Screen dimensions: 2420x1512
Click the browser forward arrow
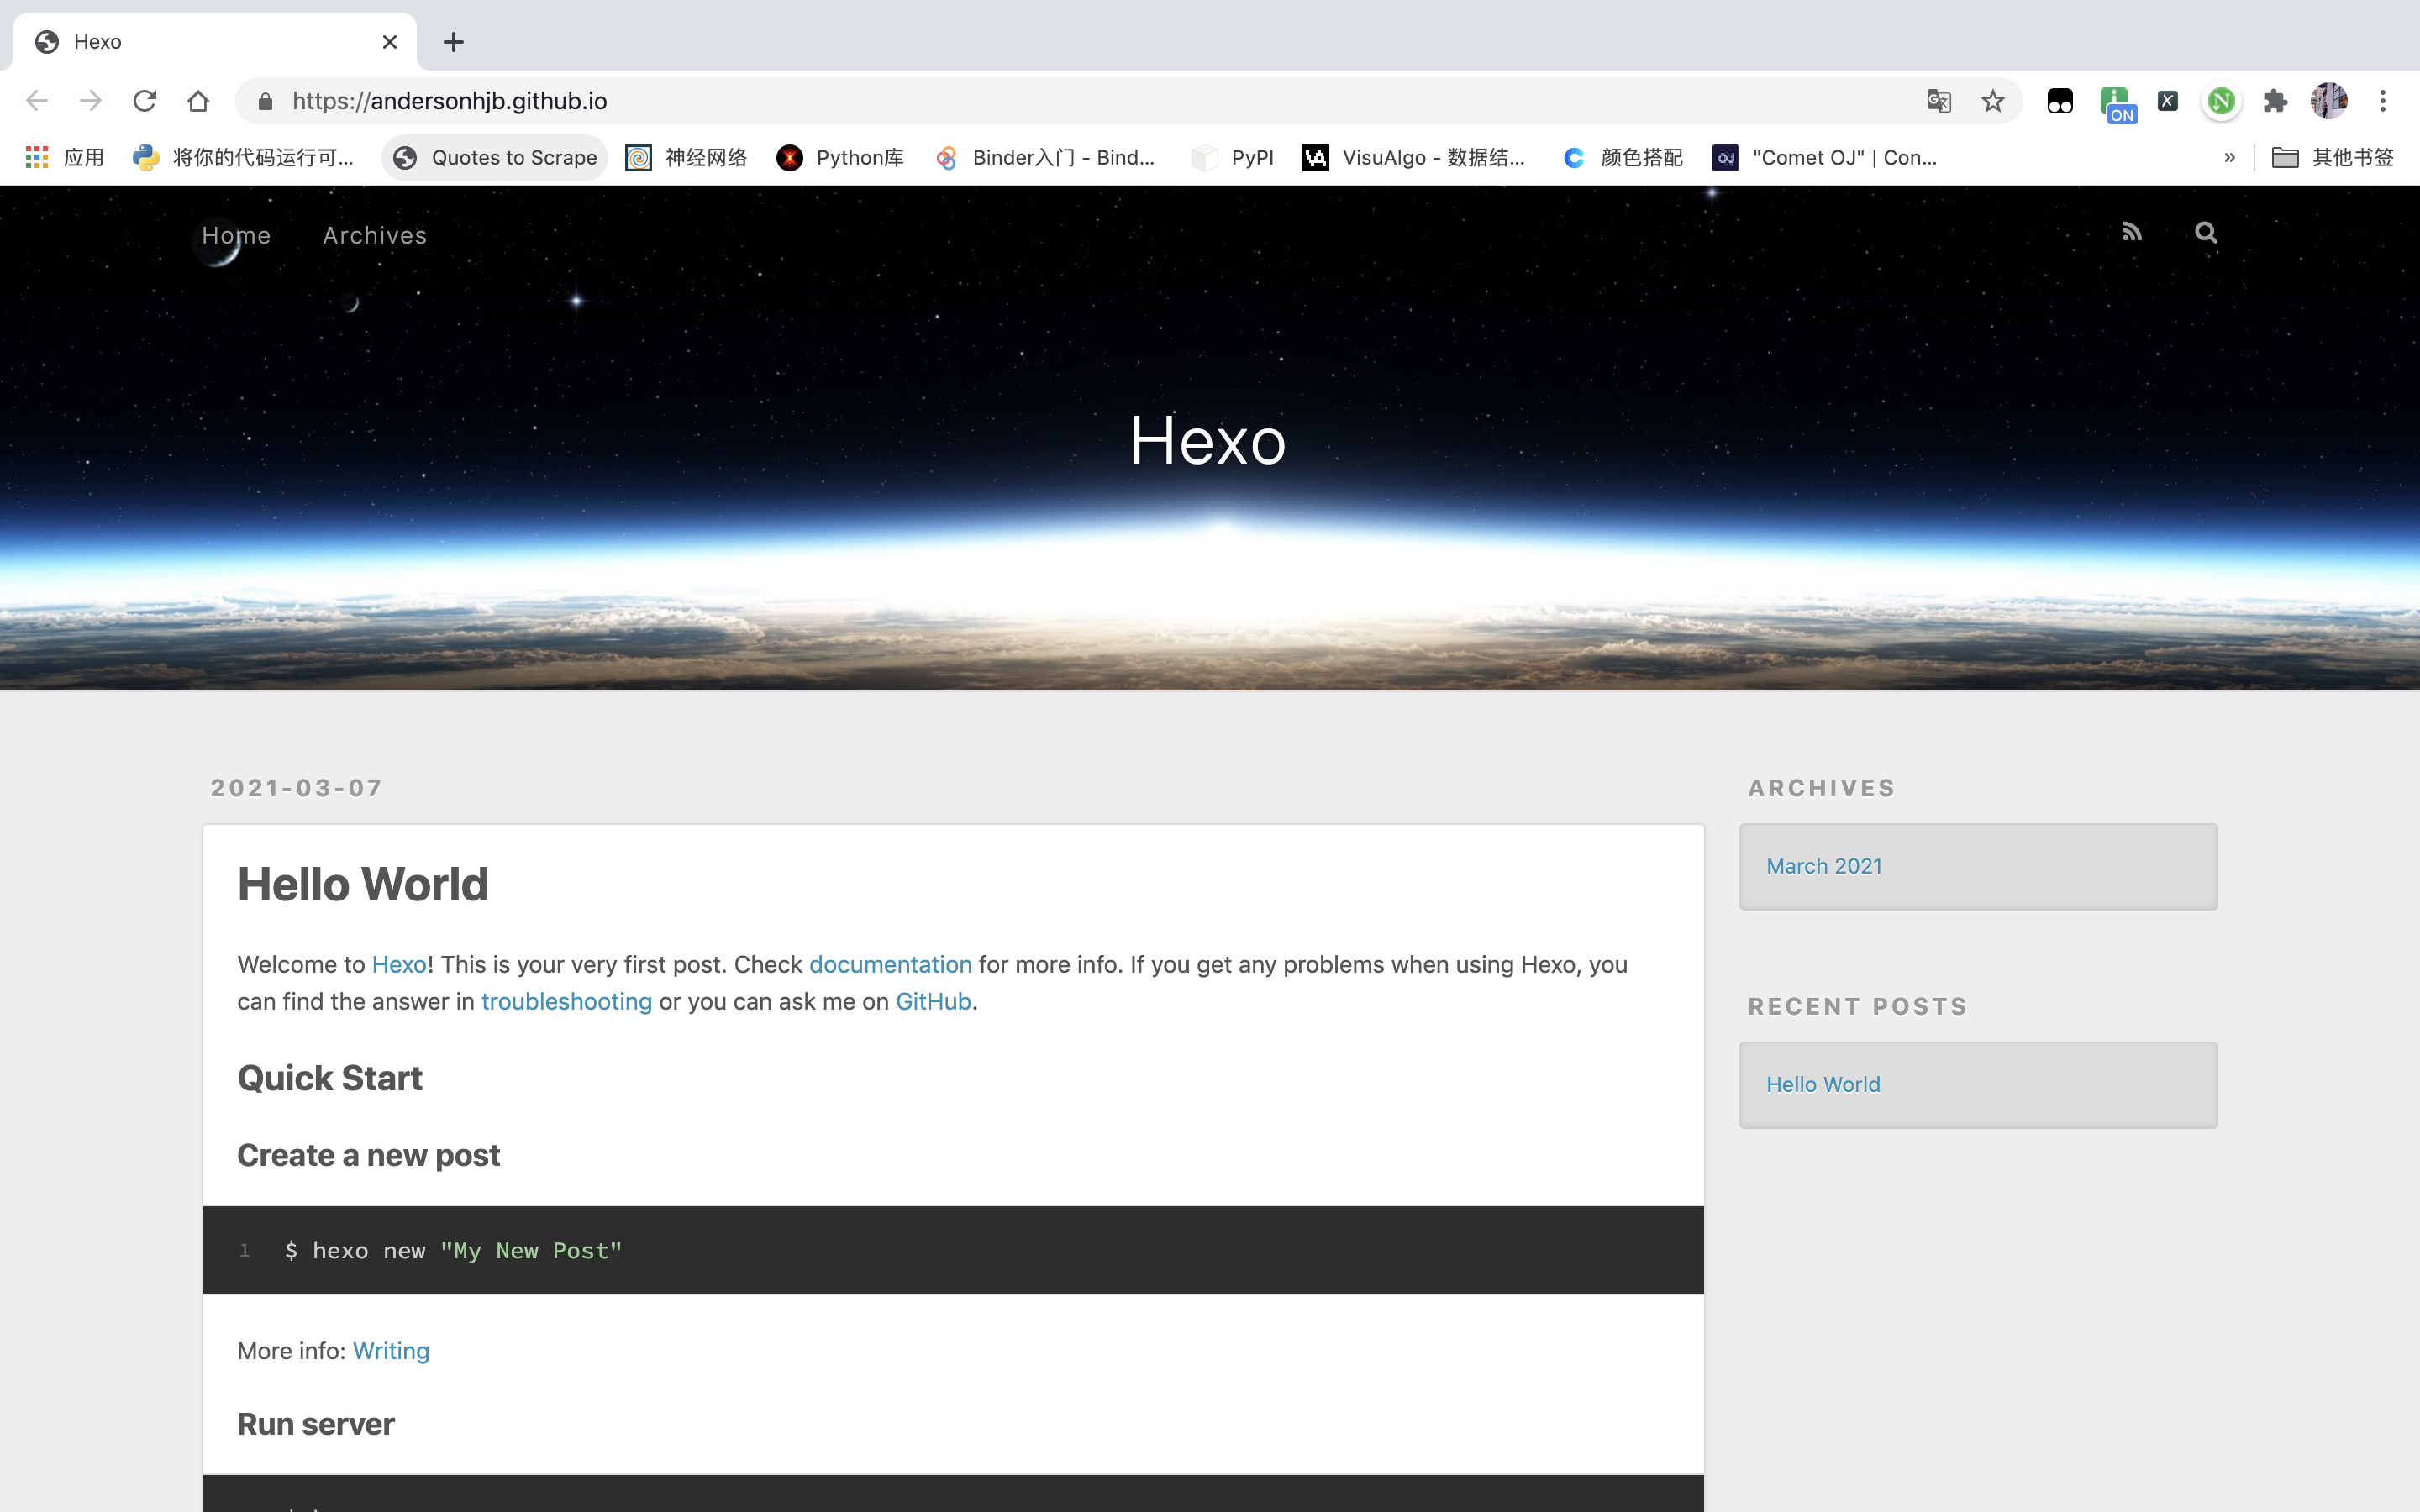coord(91,101)
